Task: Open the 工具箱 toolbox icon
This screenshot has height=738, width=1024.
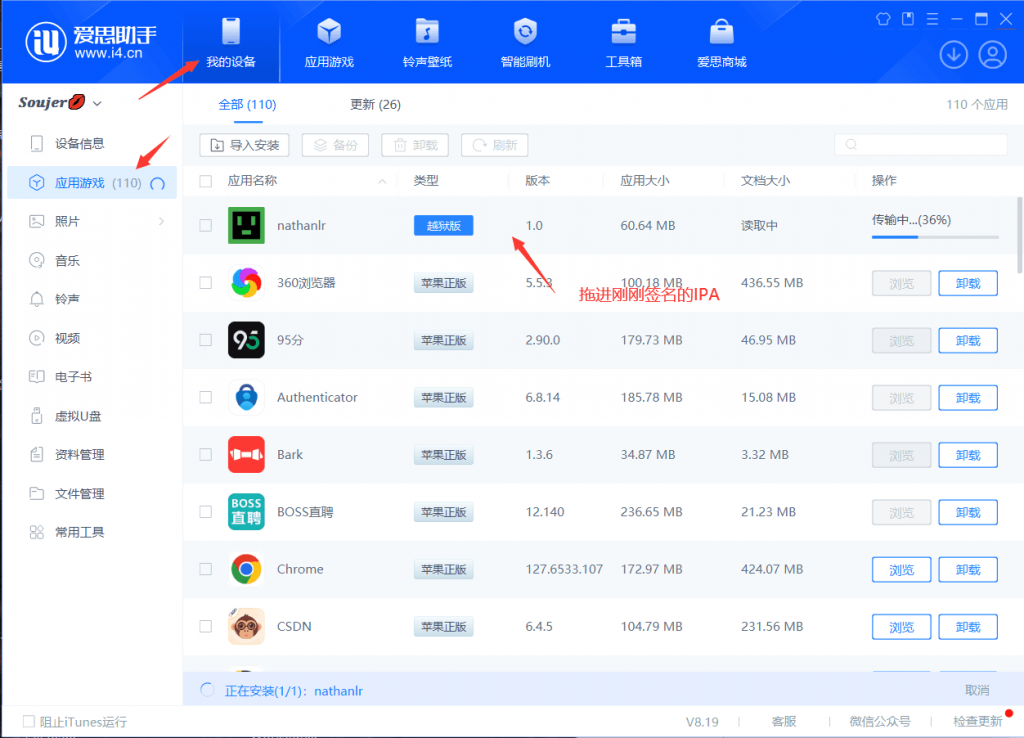Action: pos(624,31)
